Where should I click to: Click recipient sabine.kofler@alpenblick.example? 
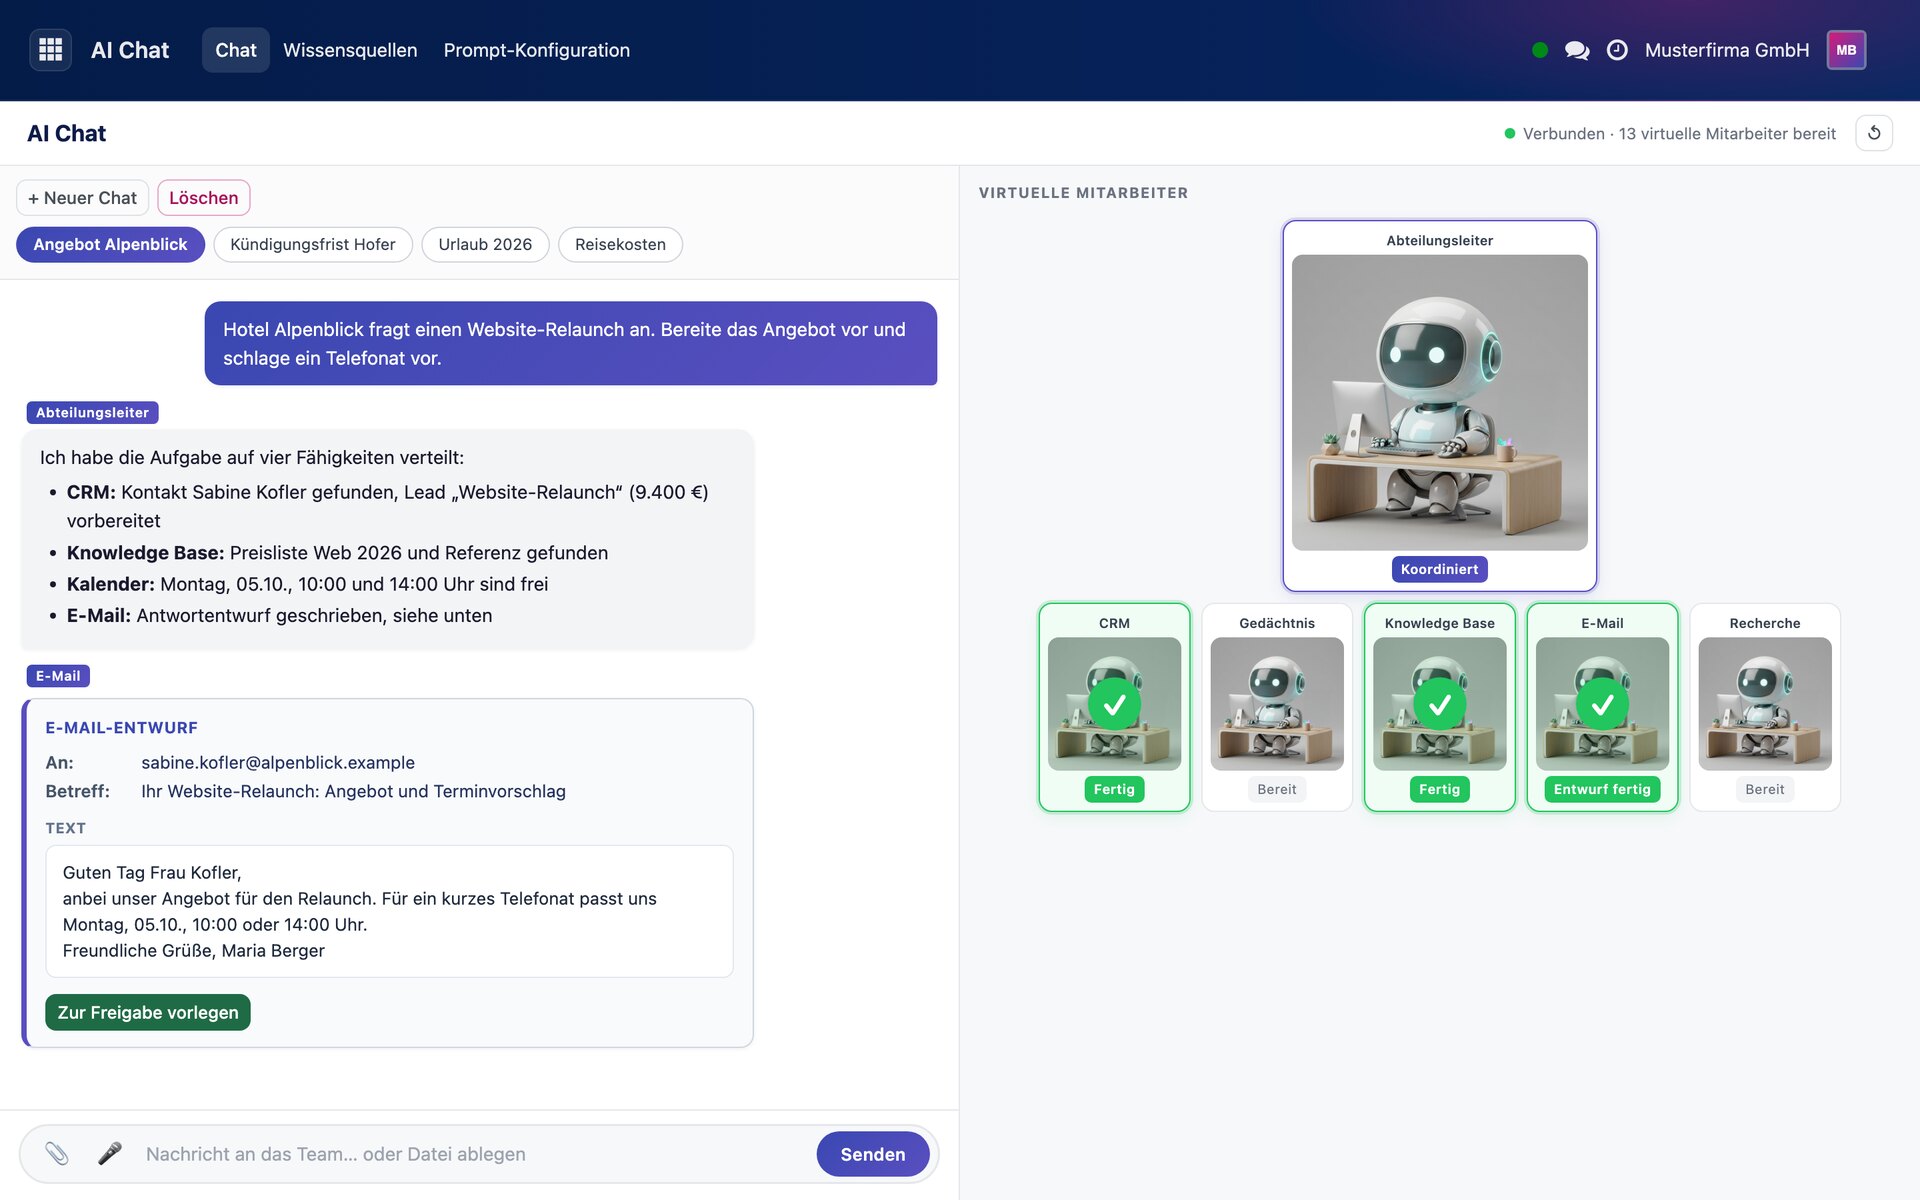[278, 762]
